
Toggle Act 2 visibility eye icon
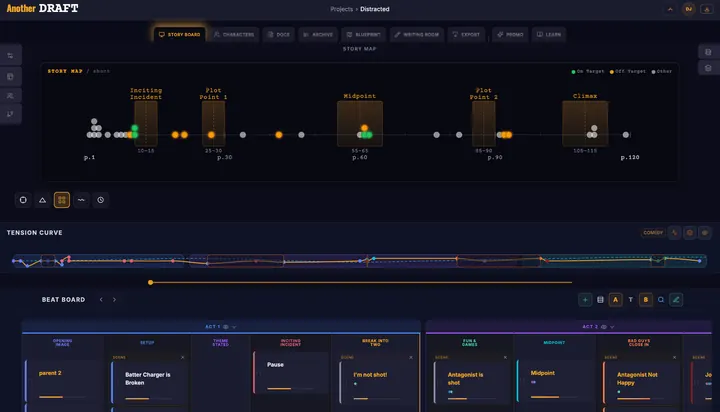(604, 327)
